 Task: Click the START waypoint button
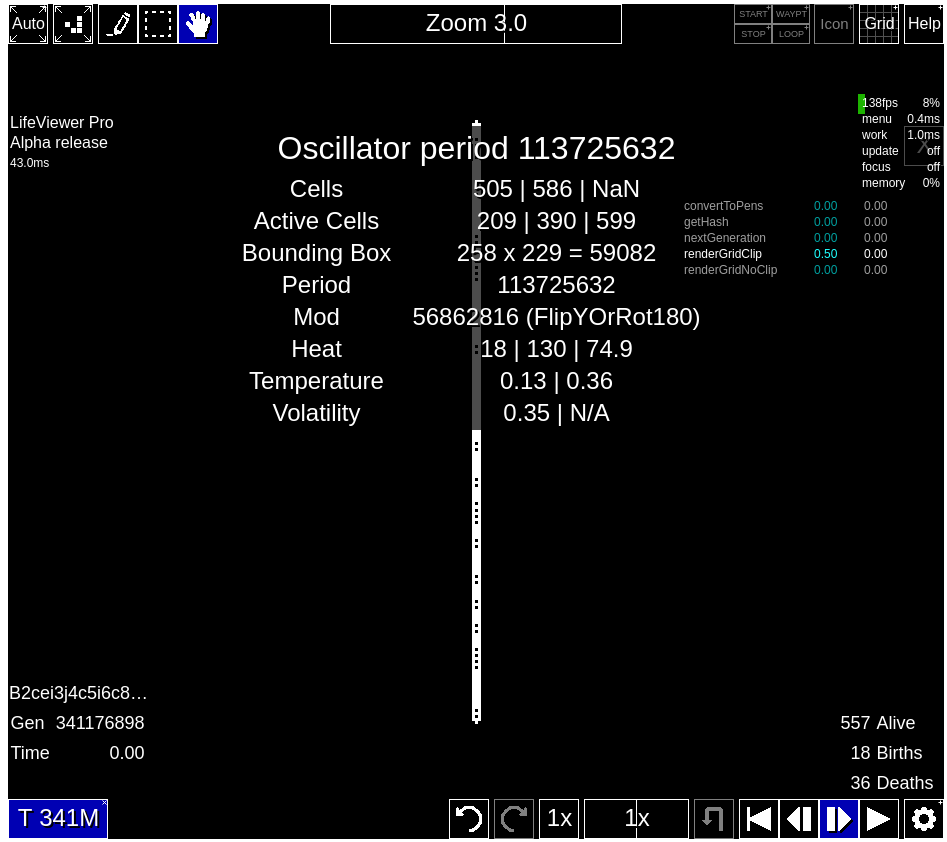coord(753,14)
